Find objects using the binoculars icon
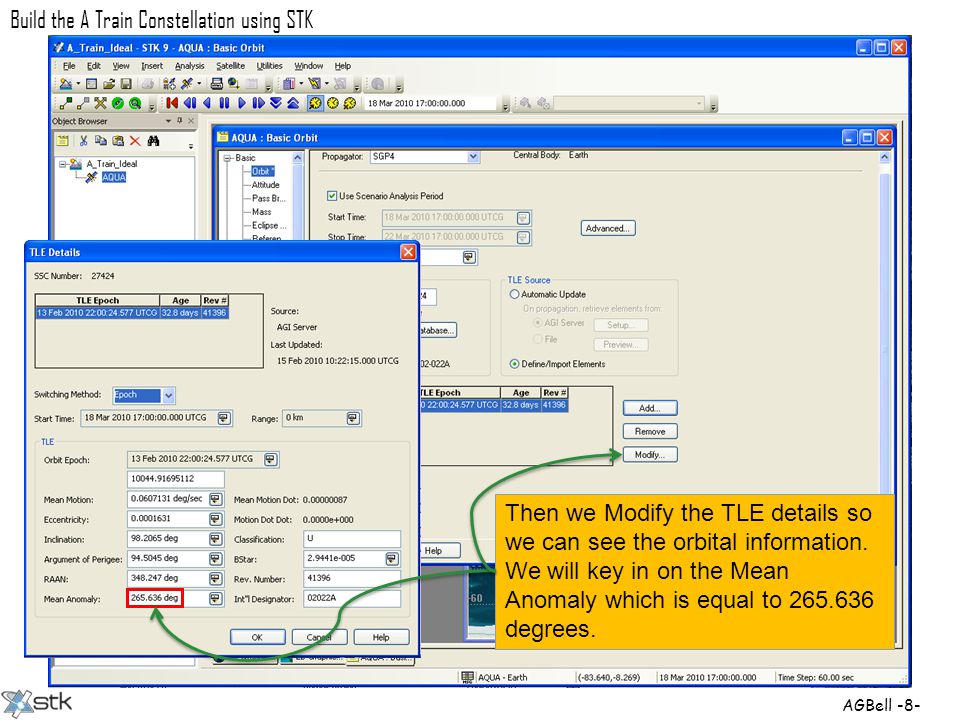The image size is (960, 720). (x=153, y=141)
